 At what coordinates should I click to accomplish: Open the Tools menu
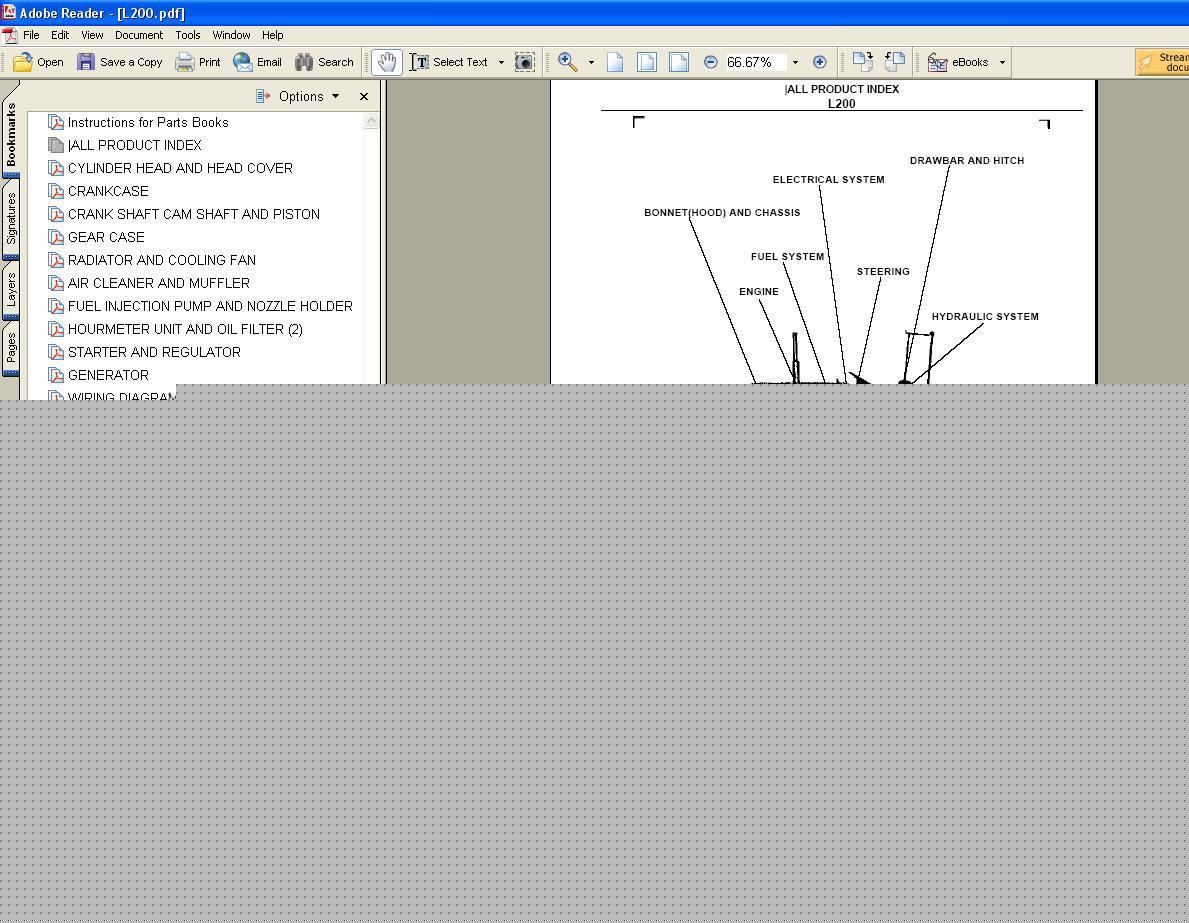pyautogui.click(x=187, y=35)
